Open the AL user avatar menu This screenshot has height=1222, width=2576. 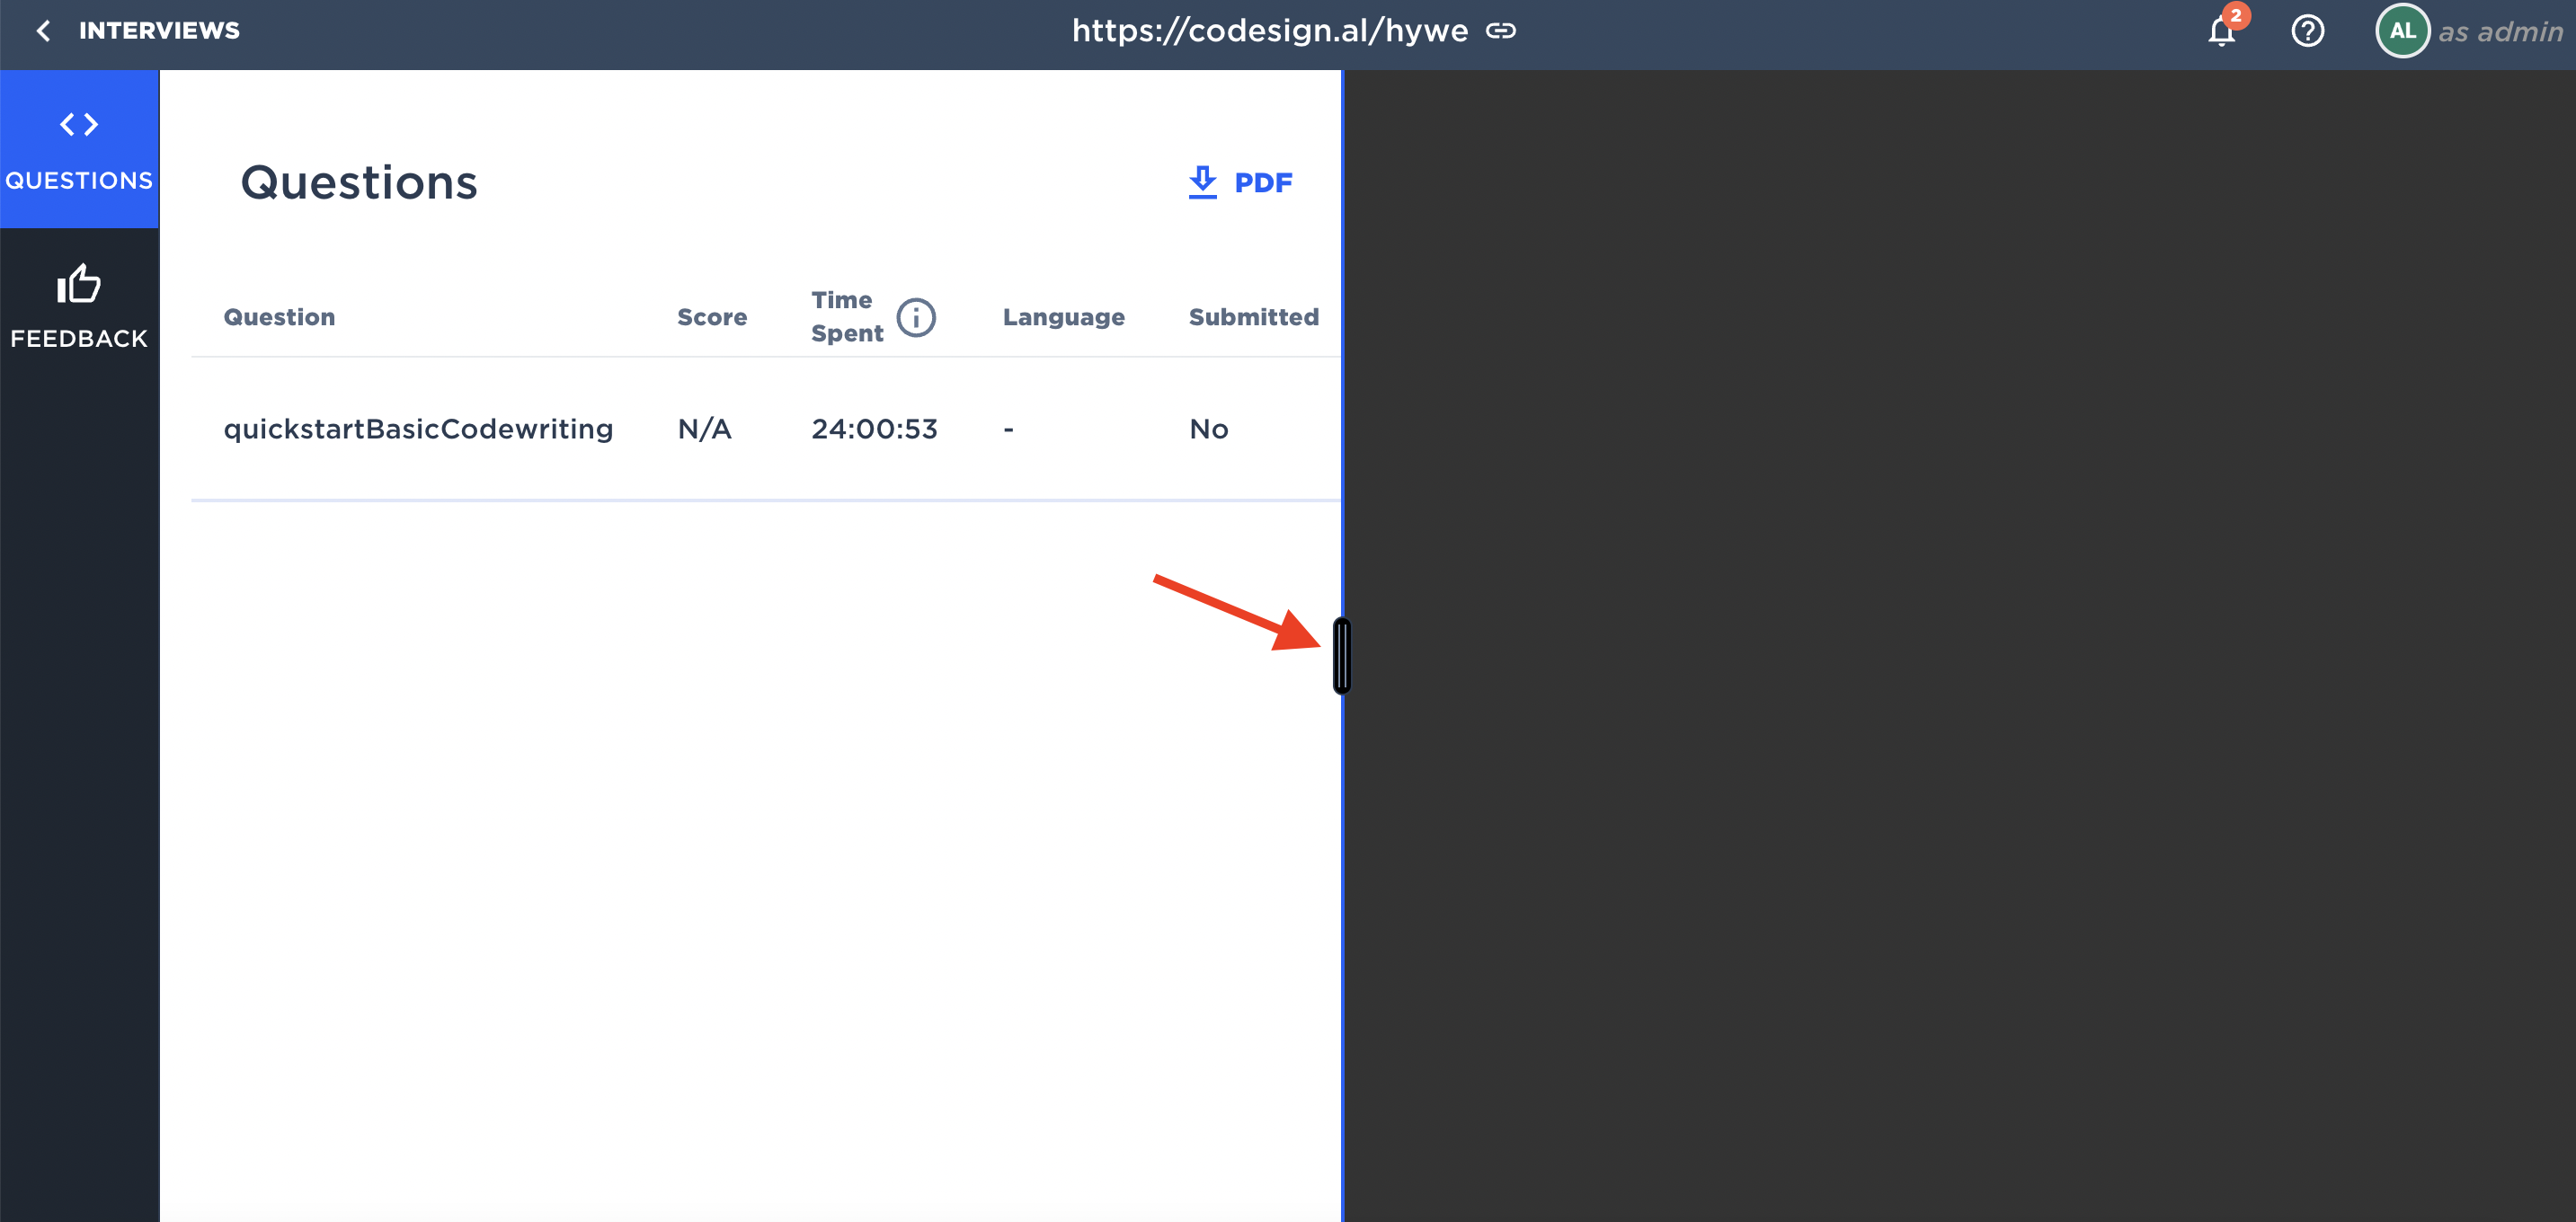(x=2402, y=31)
